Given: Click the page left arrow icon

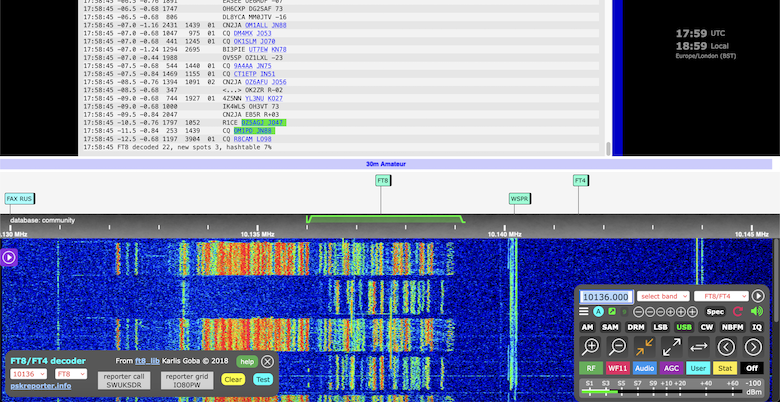Looking at the screenshot, I should pyautogui.click(x=727, y=347).
